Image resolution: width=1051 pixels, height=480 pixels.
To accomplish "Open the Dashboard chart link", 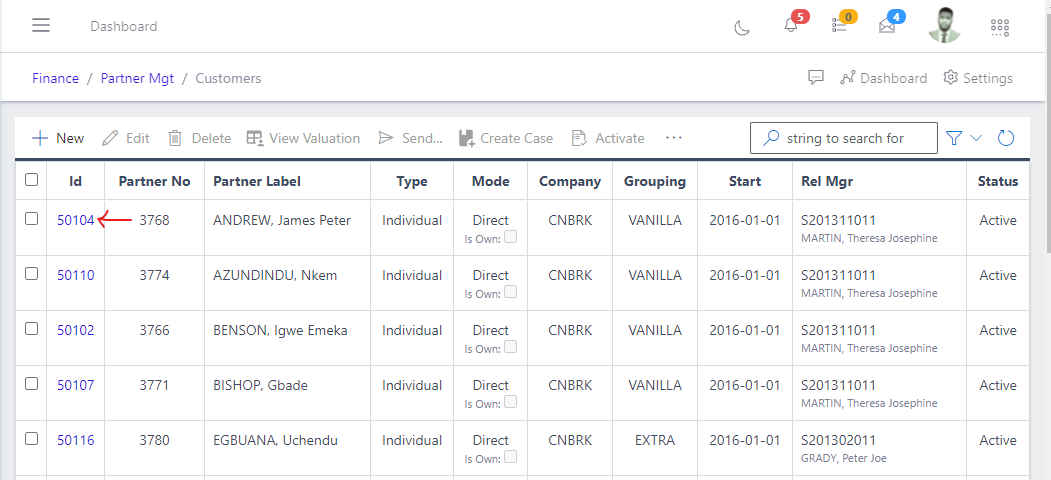I will click(x=883, y=78).
